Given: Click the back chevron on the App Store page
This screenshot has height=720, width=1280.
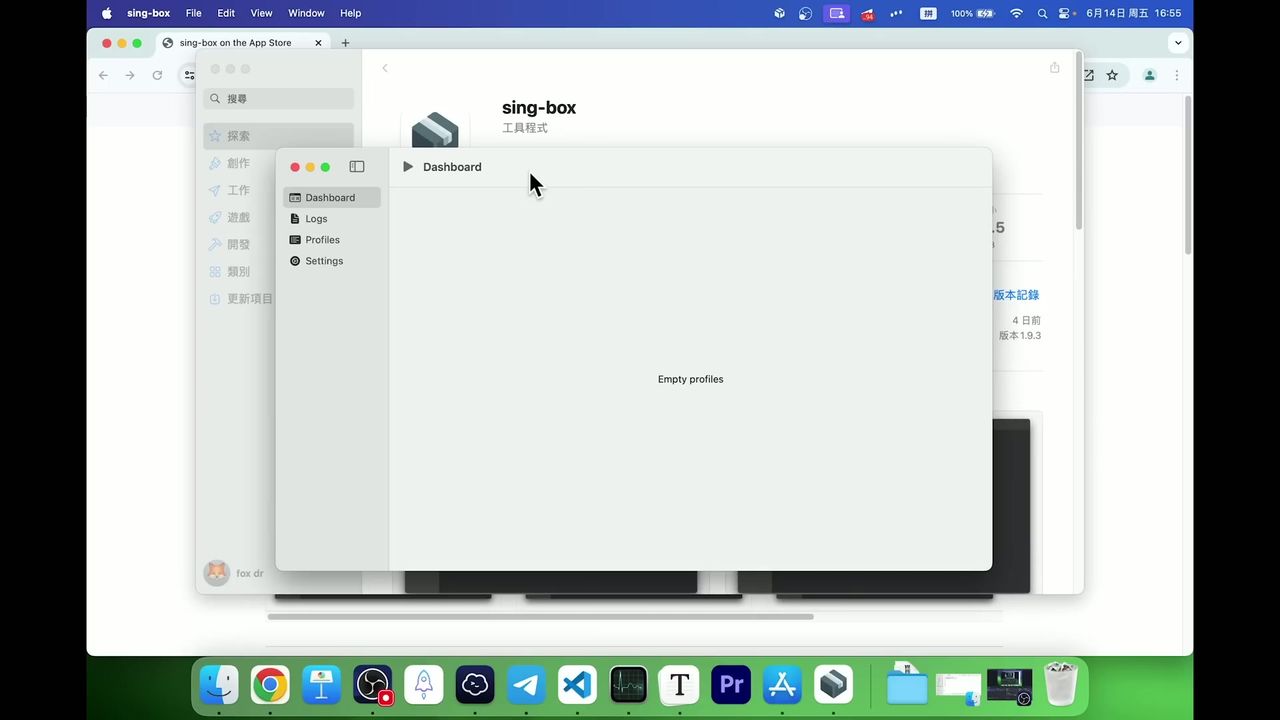Looking at the screenshot, I should (x=385, y=68).
